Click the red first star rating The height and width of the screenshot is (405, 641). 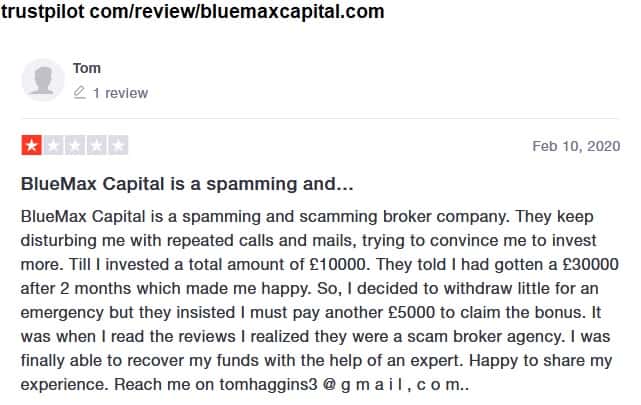coord(31,146)
